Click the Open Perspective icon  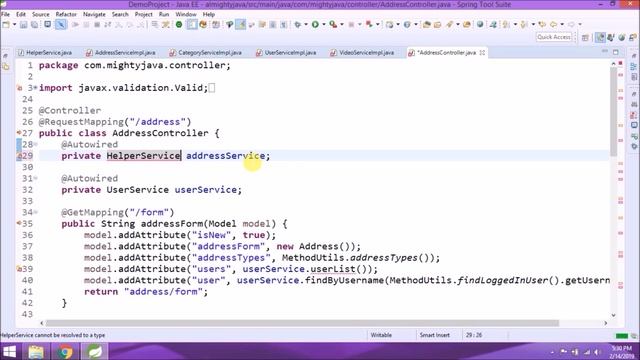(x=585, y=38)
